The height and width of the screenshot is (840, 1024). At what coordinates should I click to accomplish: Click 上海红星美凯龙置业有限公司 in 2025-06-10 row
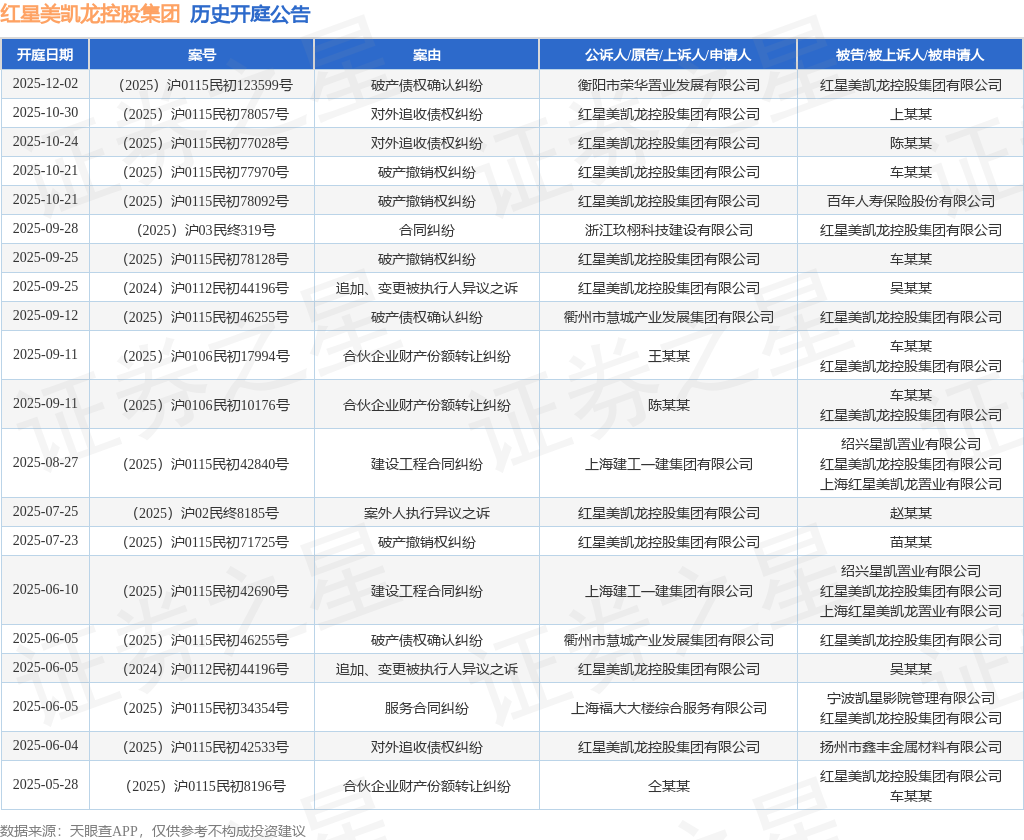910,611
